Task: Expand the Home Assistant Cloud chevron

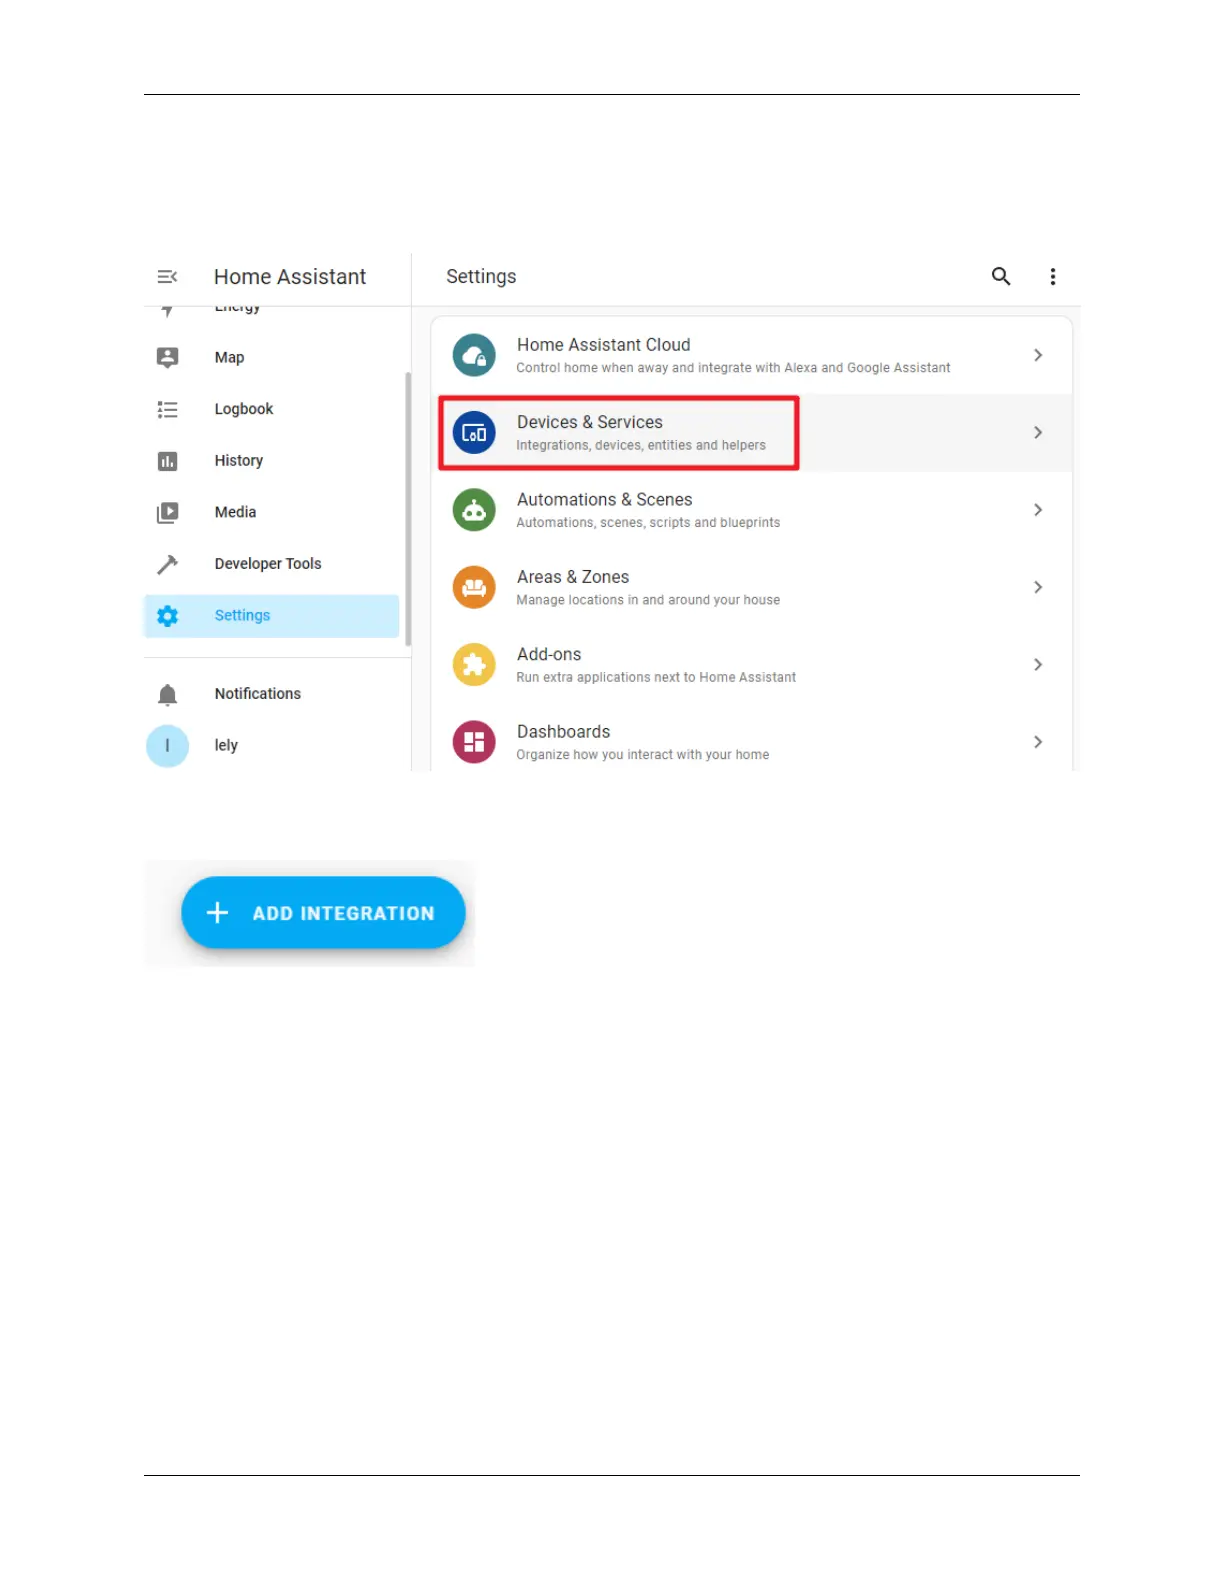Action: [1038, 355]
